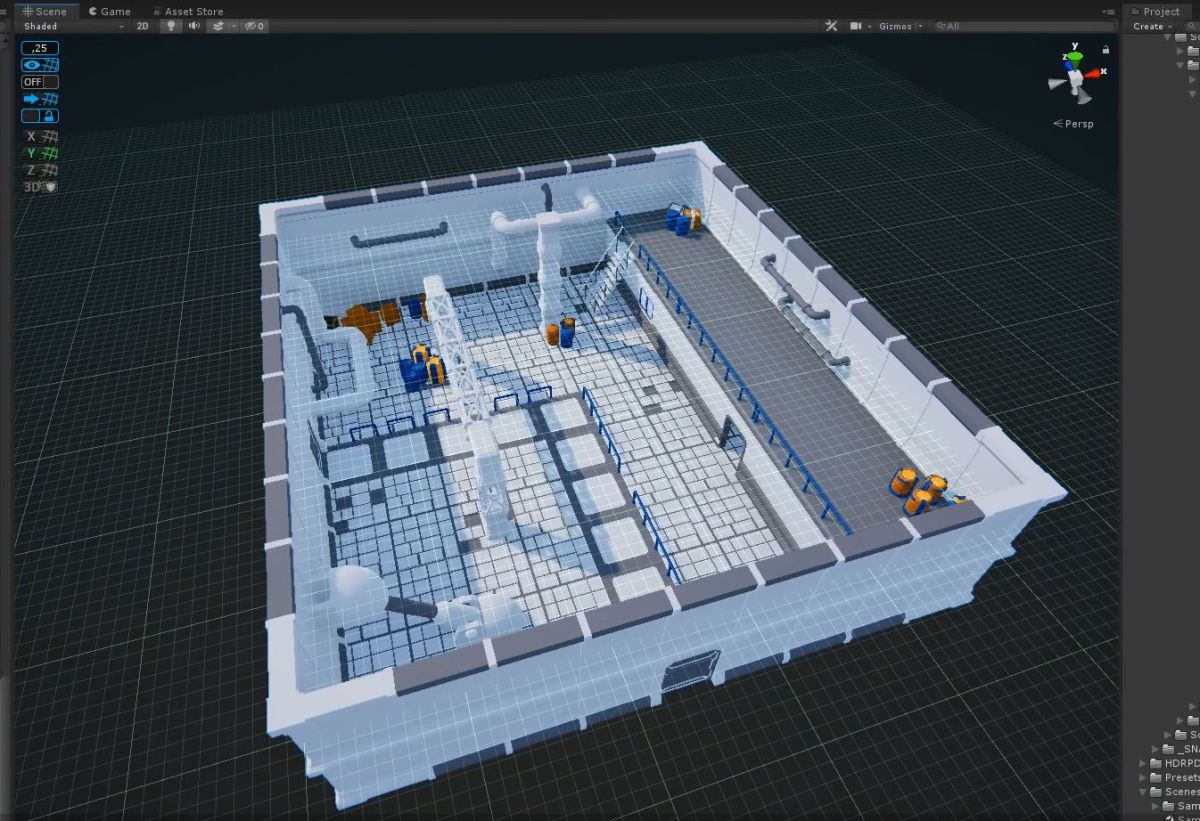Select the HDRPD folder in Project

pyautogui.click(x=1175, y=763)
